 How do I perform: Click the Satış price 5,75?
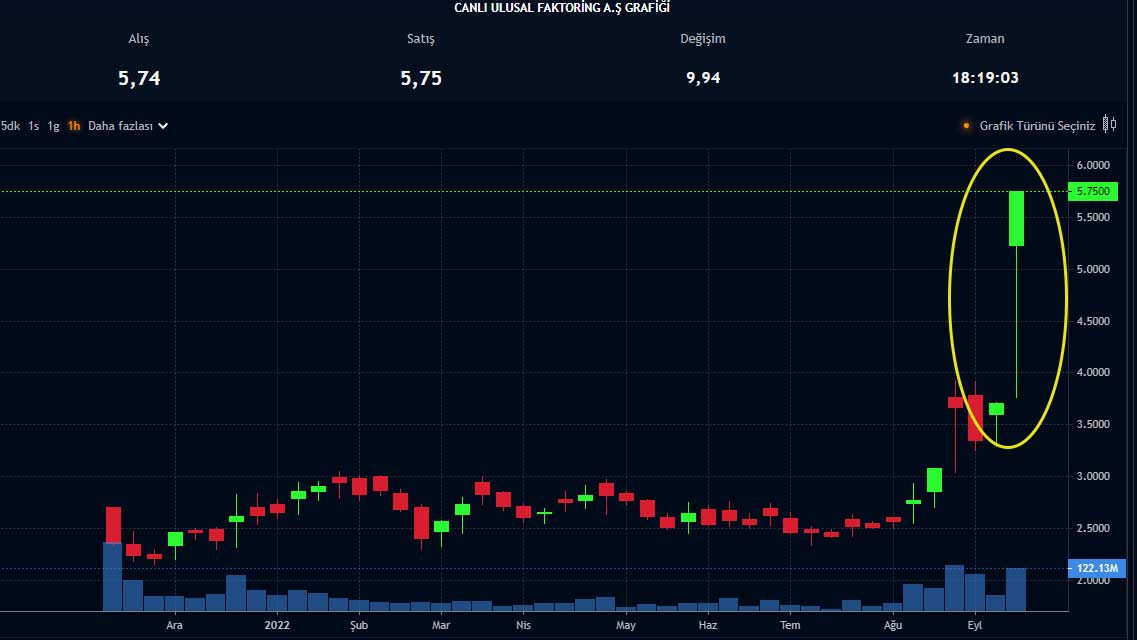[421, 78]
